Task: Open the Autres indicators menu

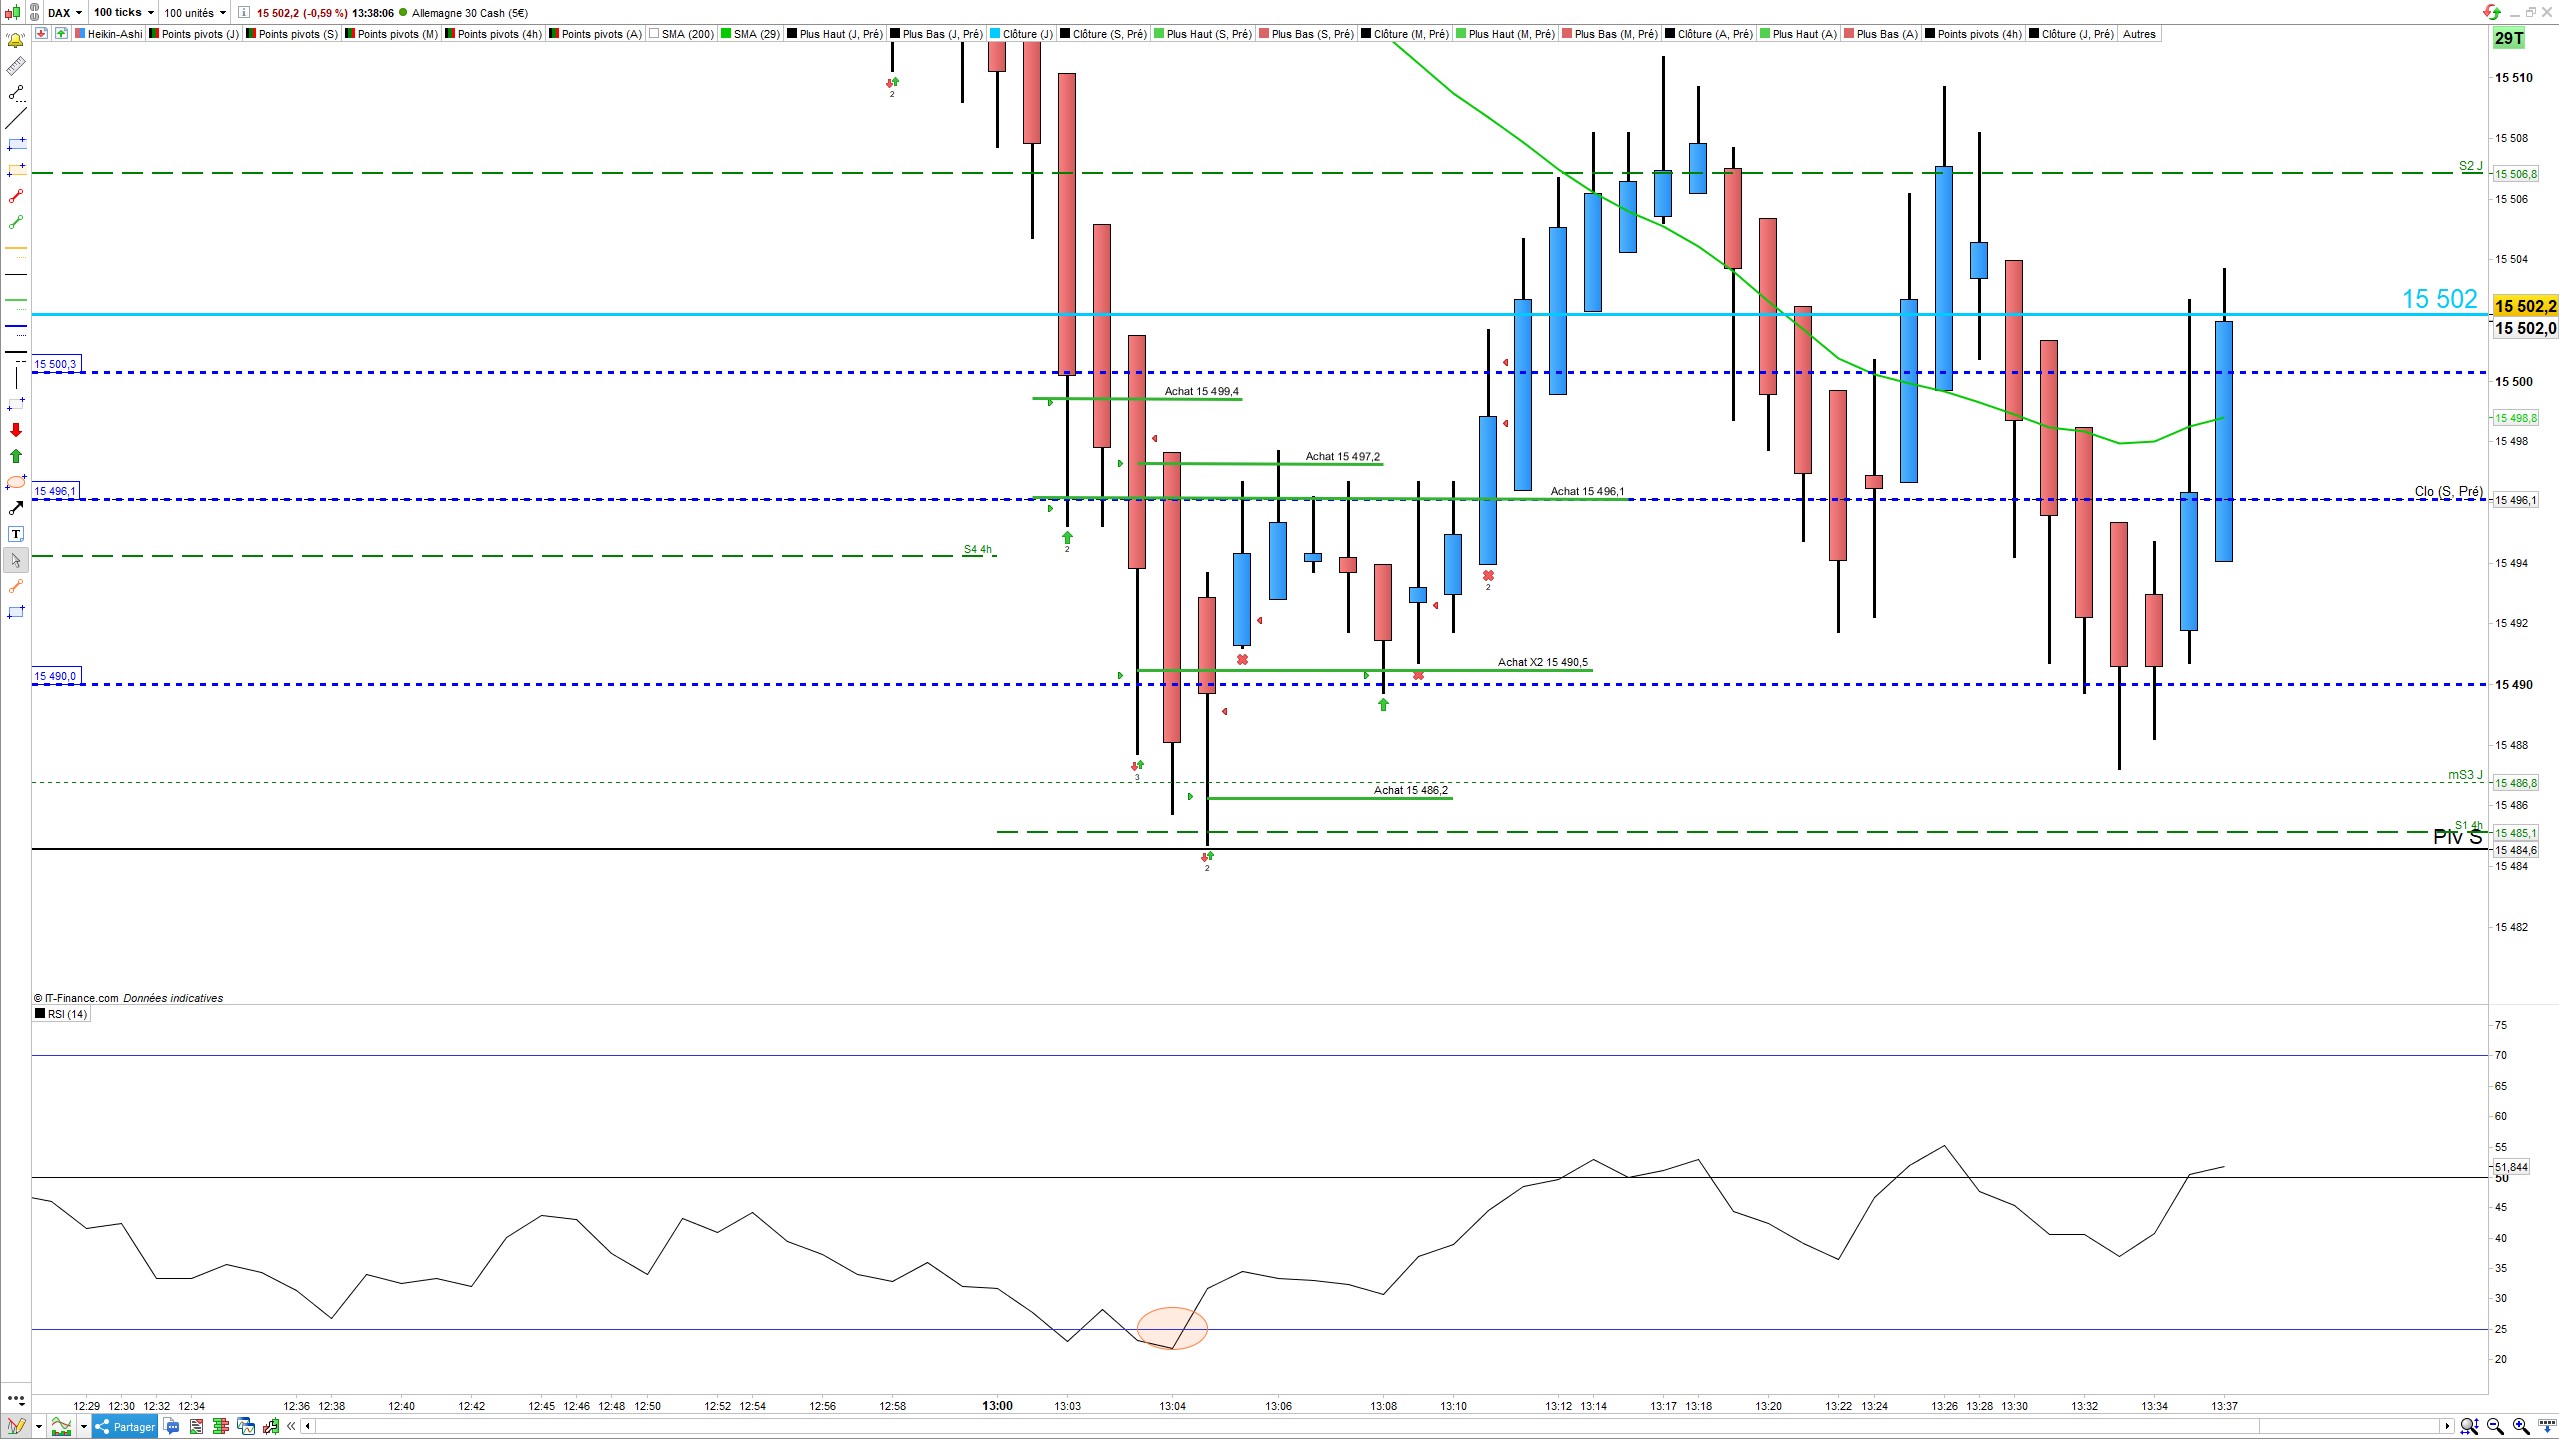Action: tap(2139, 34)
